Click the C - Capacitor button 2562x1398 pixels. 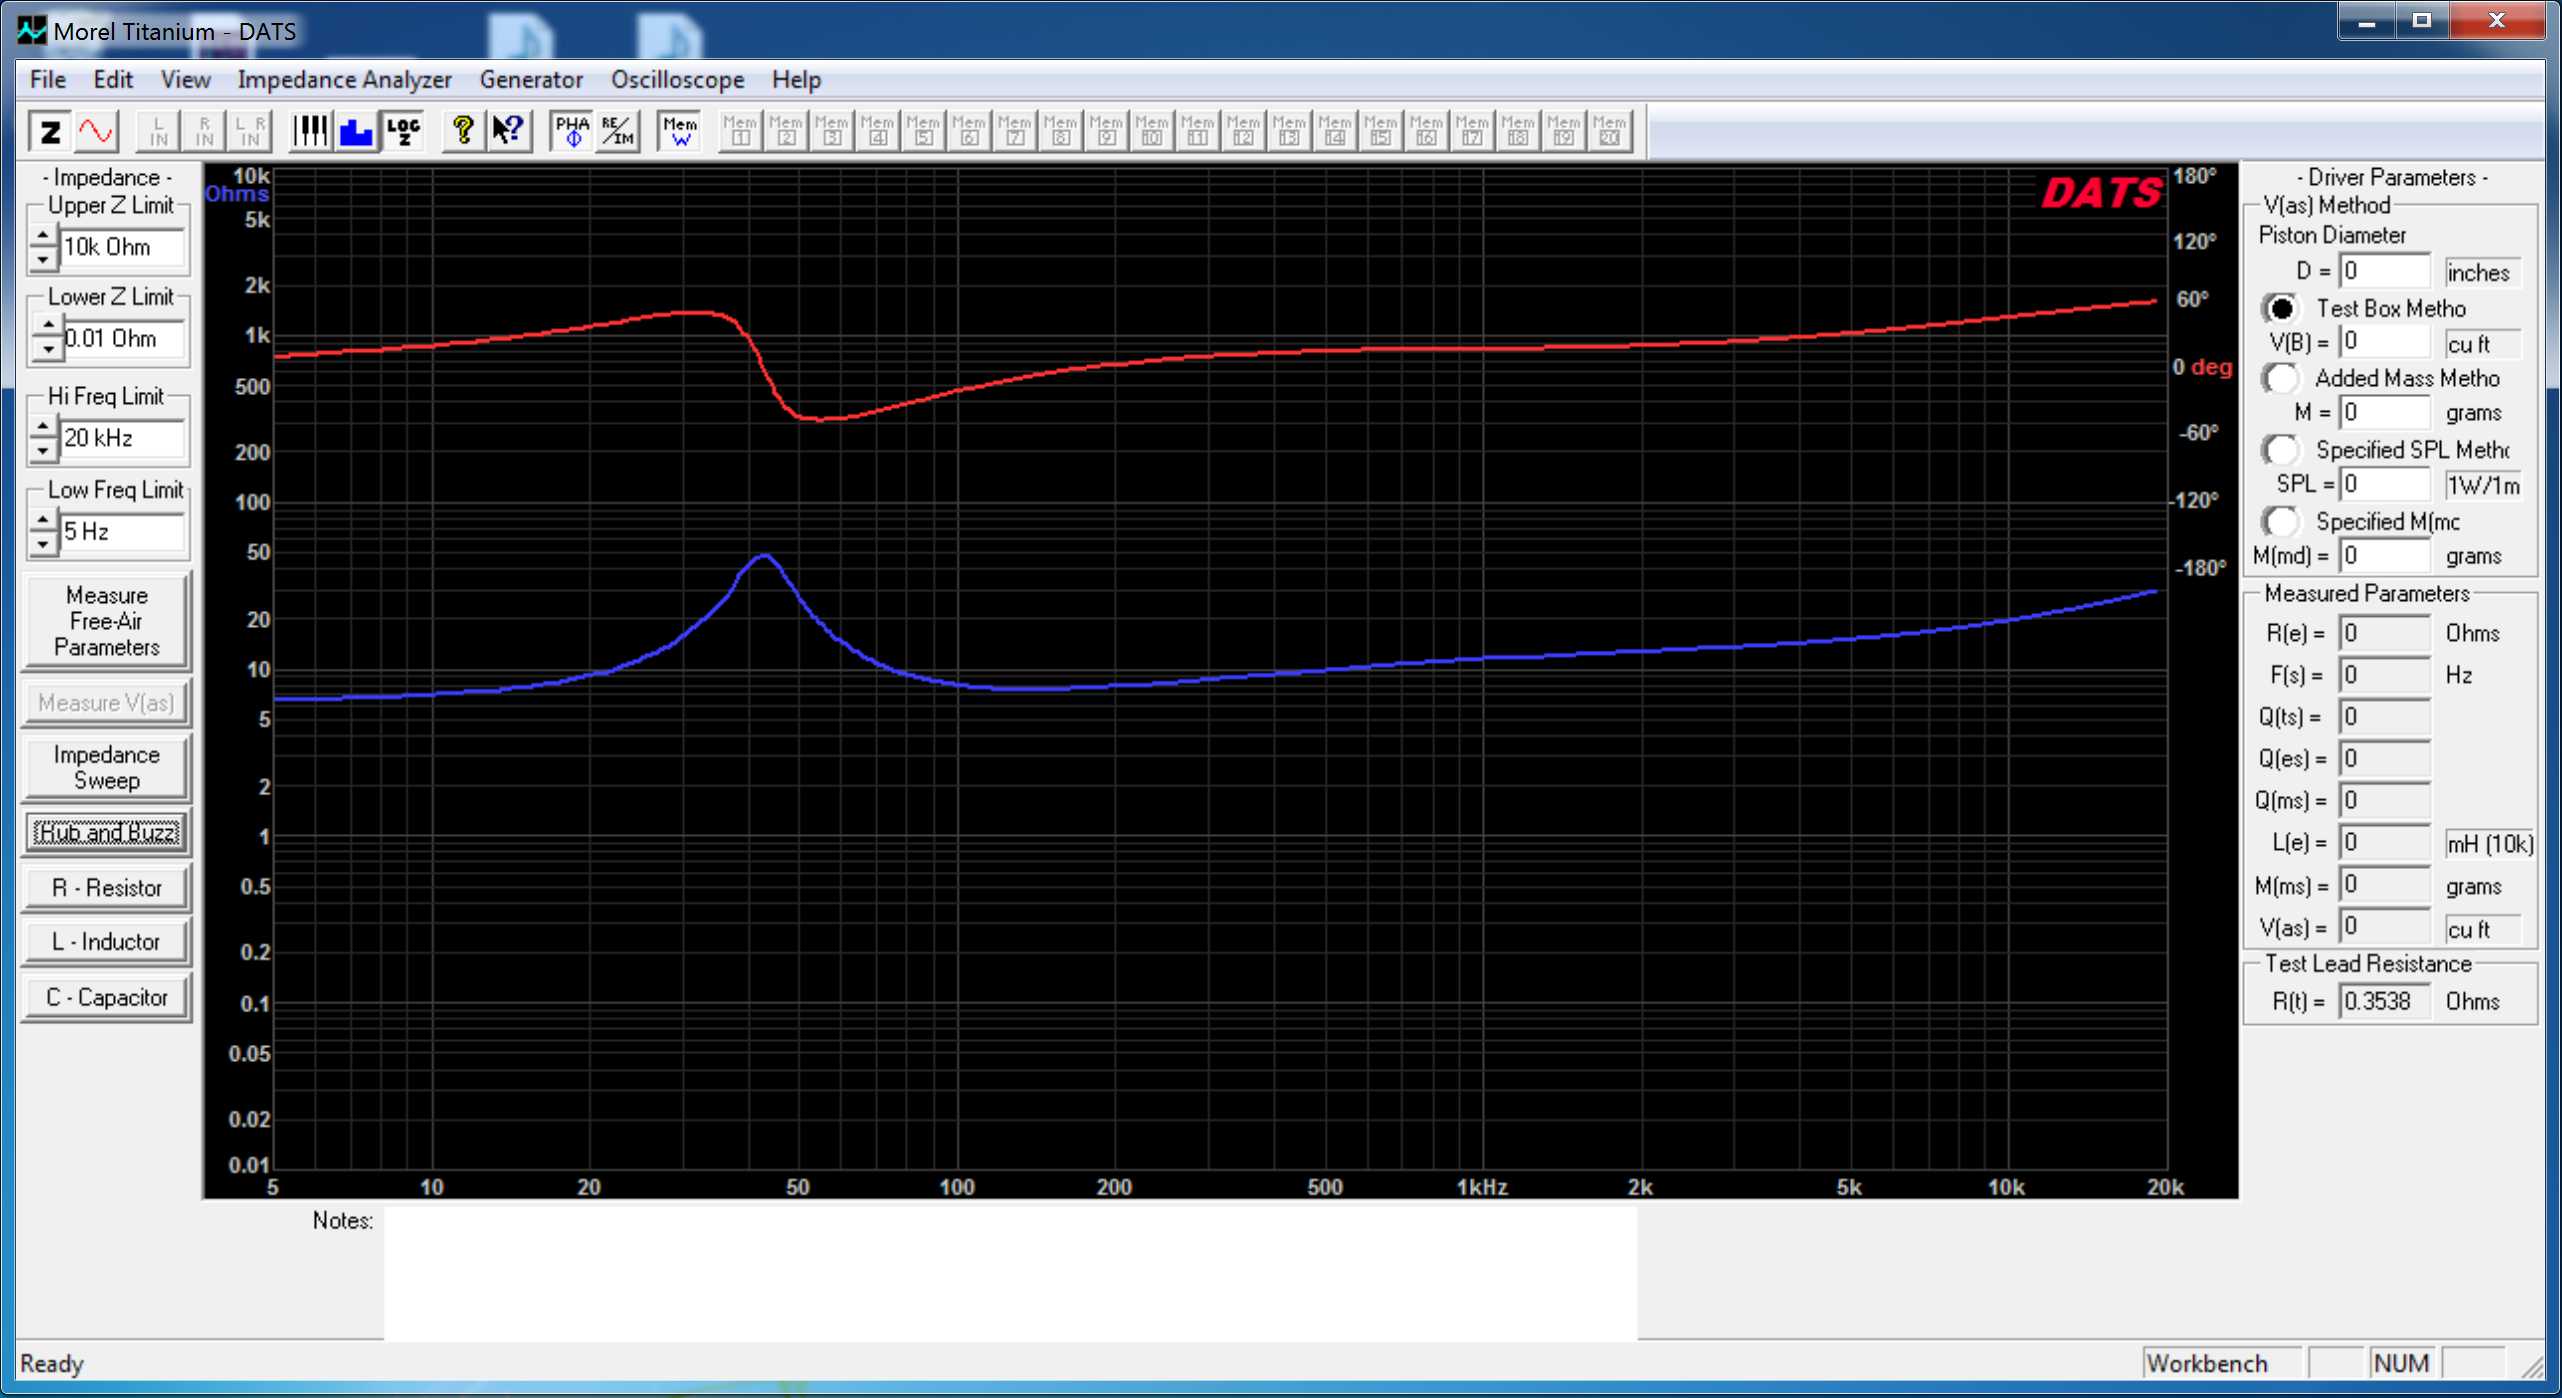pyautogui.click(x=106, y=998)
